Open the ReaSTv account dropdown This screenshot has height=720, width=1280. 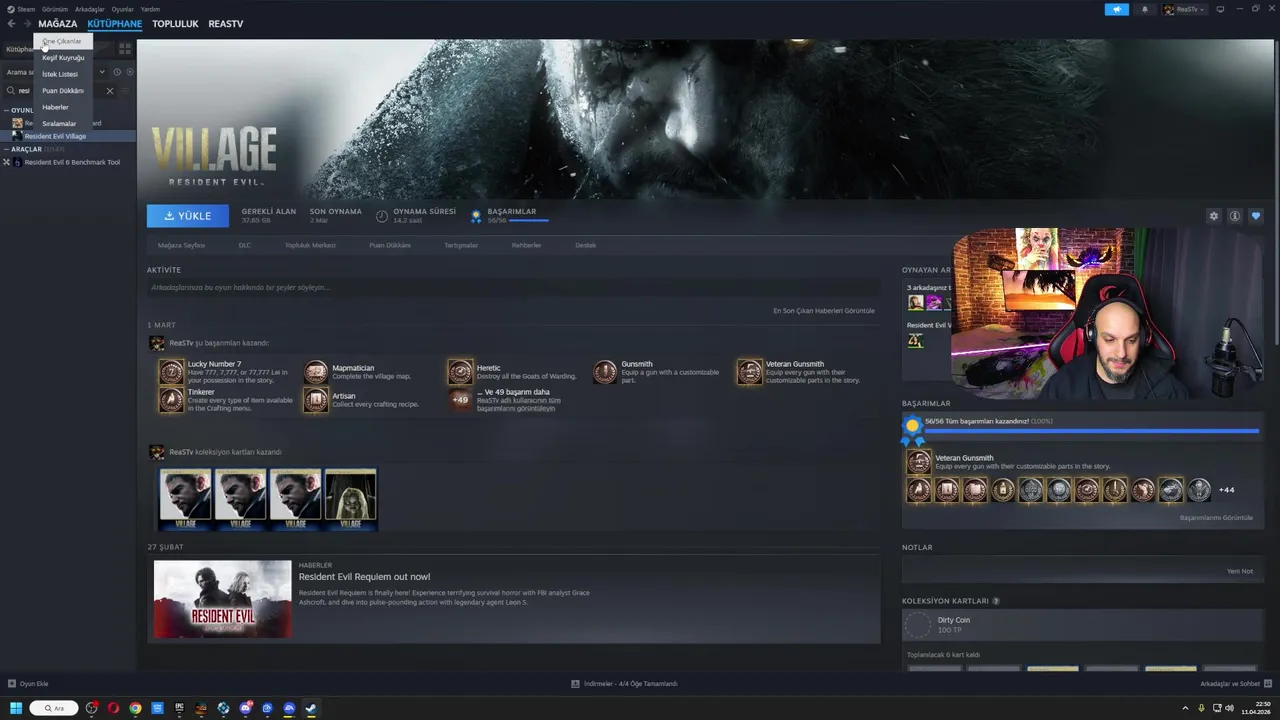click(x=1185, y=9)
